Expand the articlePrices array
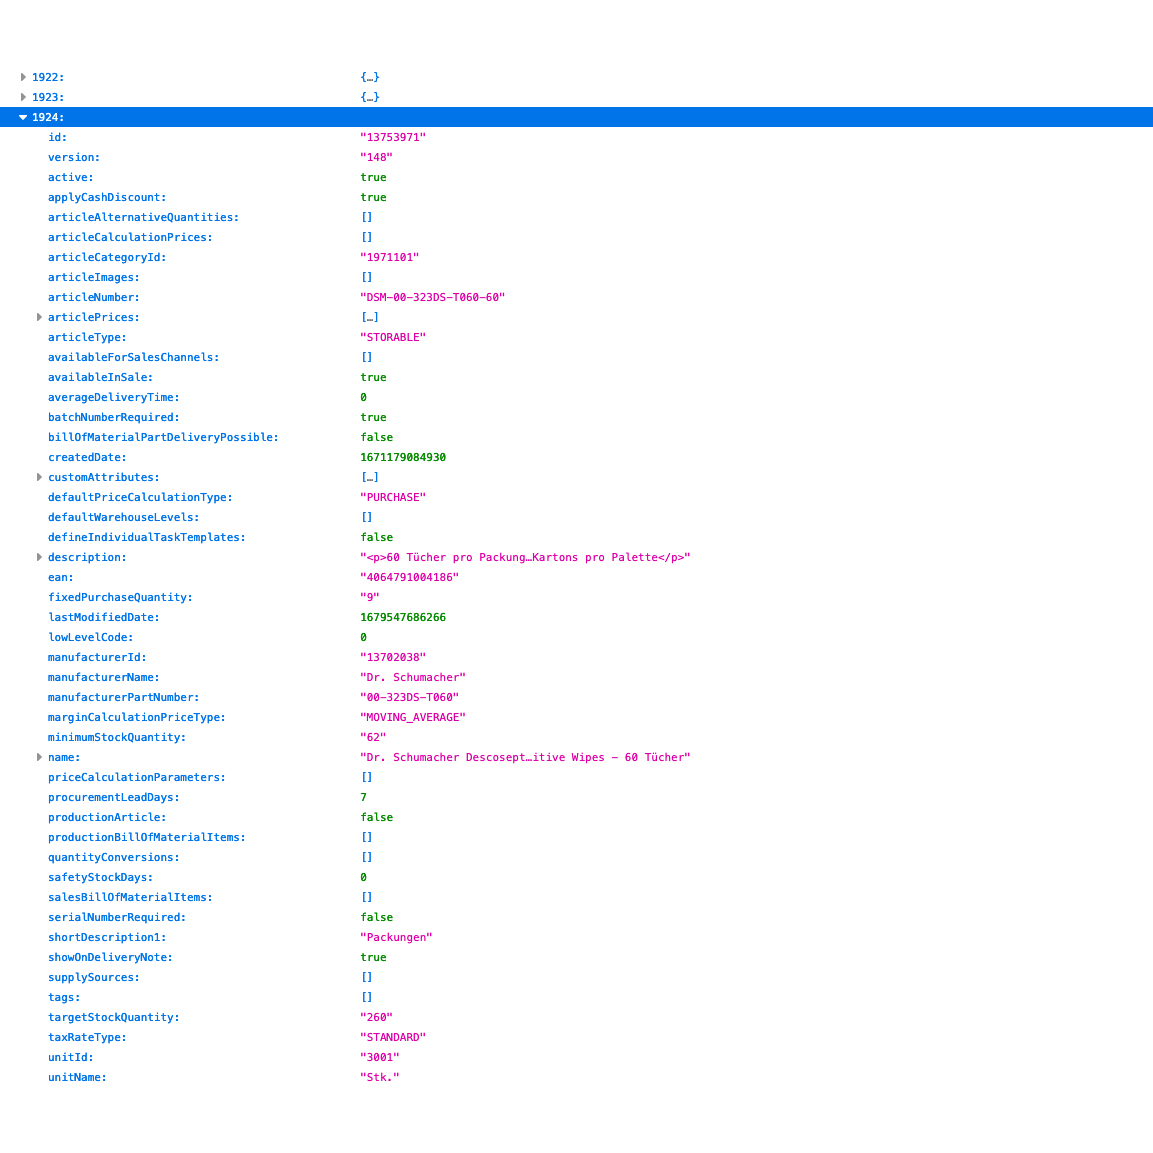Image resolution: width=1153 pixels, height=1153 pixels. (x=40, y=317)
